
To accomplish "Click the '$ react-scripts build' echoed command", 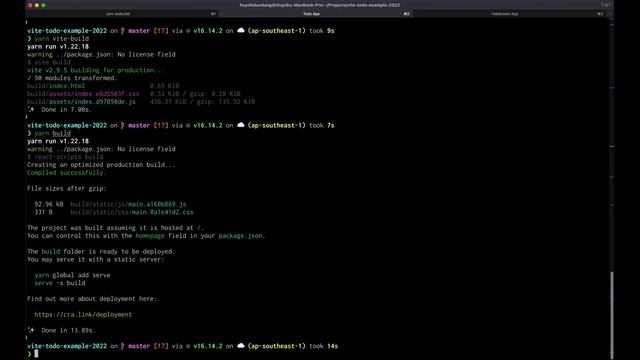I will (65, 157).
